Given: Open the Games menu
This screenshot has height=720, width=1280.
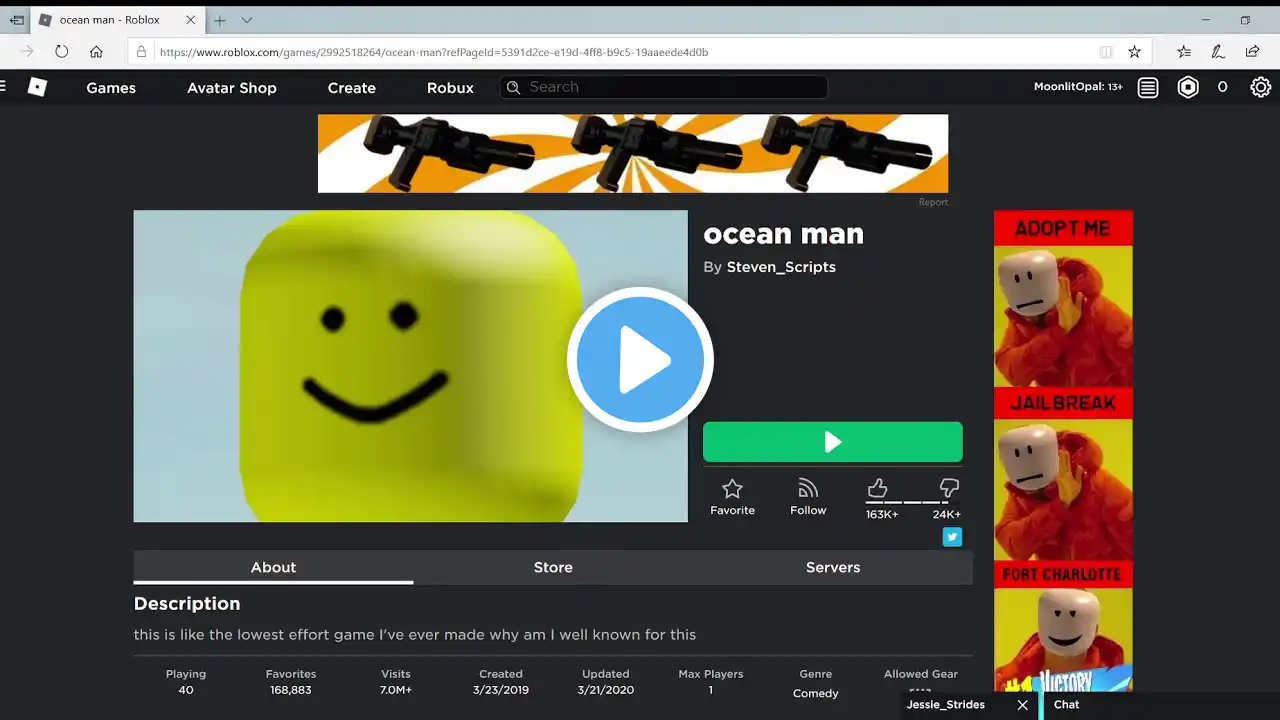Looking at the screenshot, I should tap(111, 88).
